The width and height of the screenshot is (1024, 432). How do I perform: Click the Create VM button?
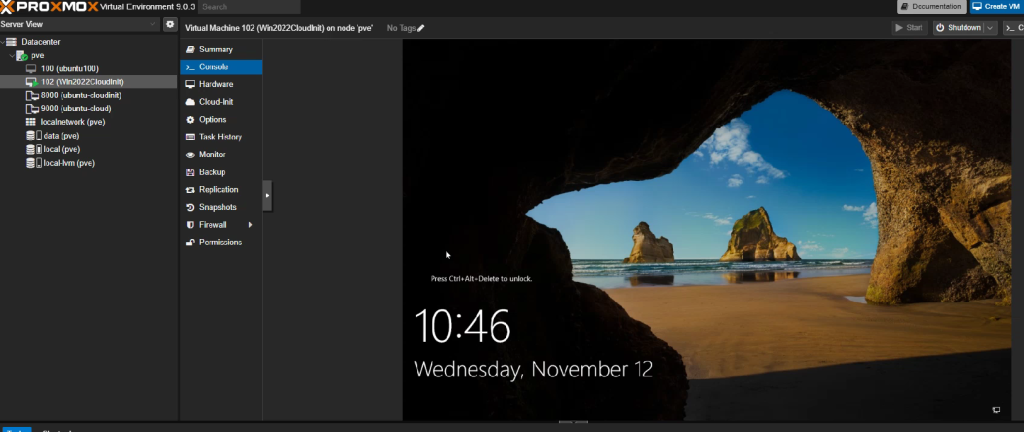coord(990,6)
